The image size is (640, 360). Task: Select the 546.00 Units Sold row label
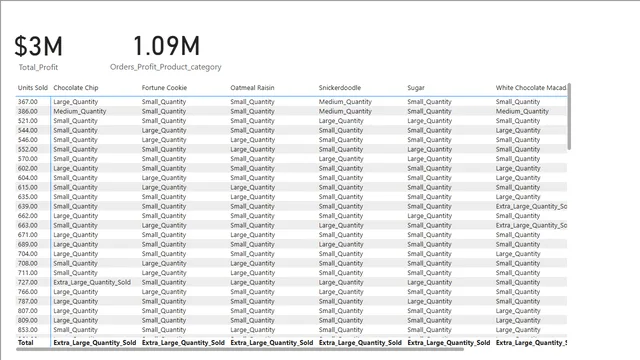tap(28, 140)
